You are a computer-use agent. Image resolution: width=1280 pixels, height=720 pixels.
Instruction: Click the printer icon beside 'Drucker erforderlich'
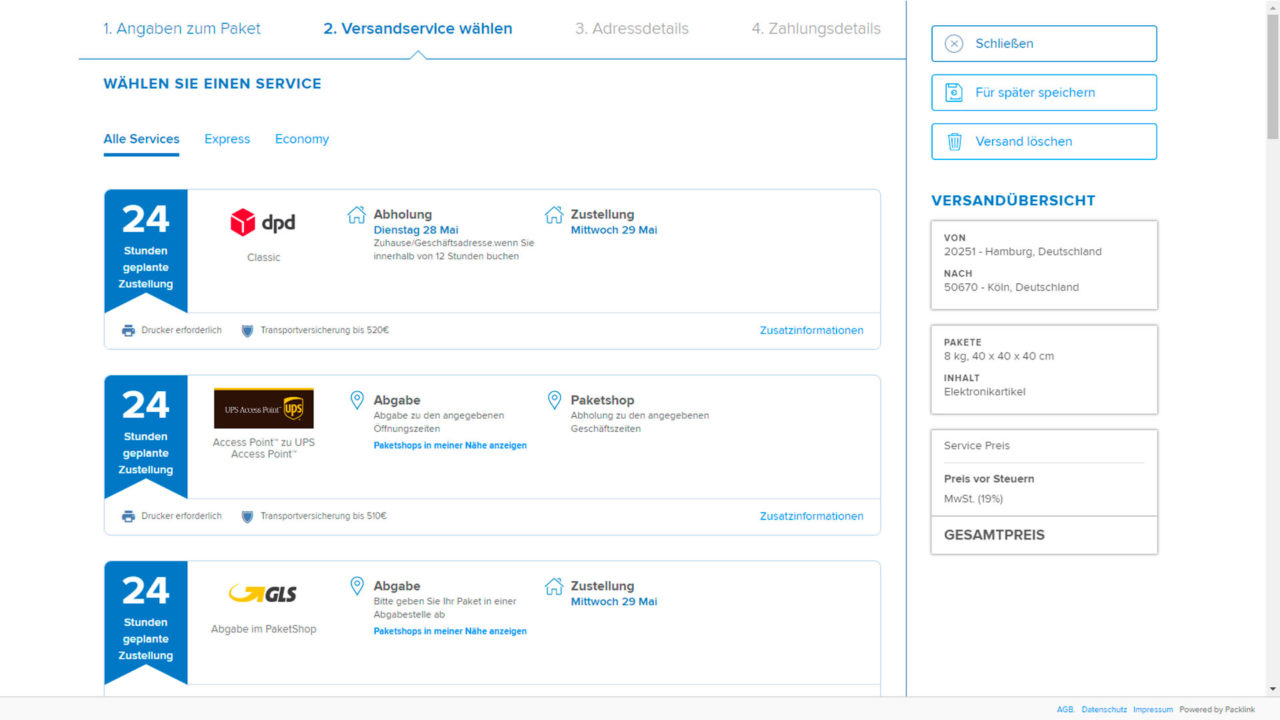[130, 330]
